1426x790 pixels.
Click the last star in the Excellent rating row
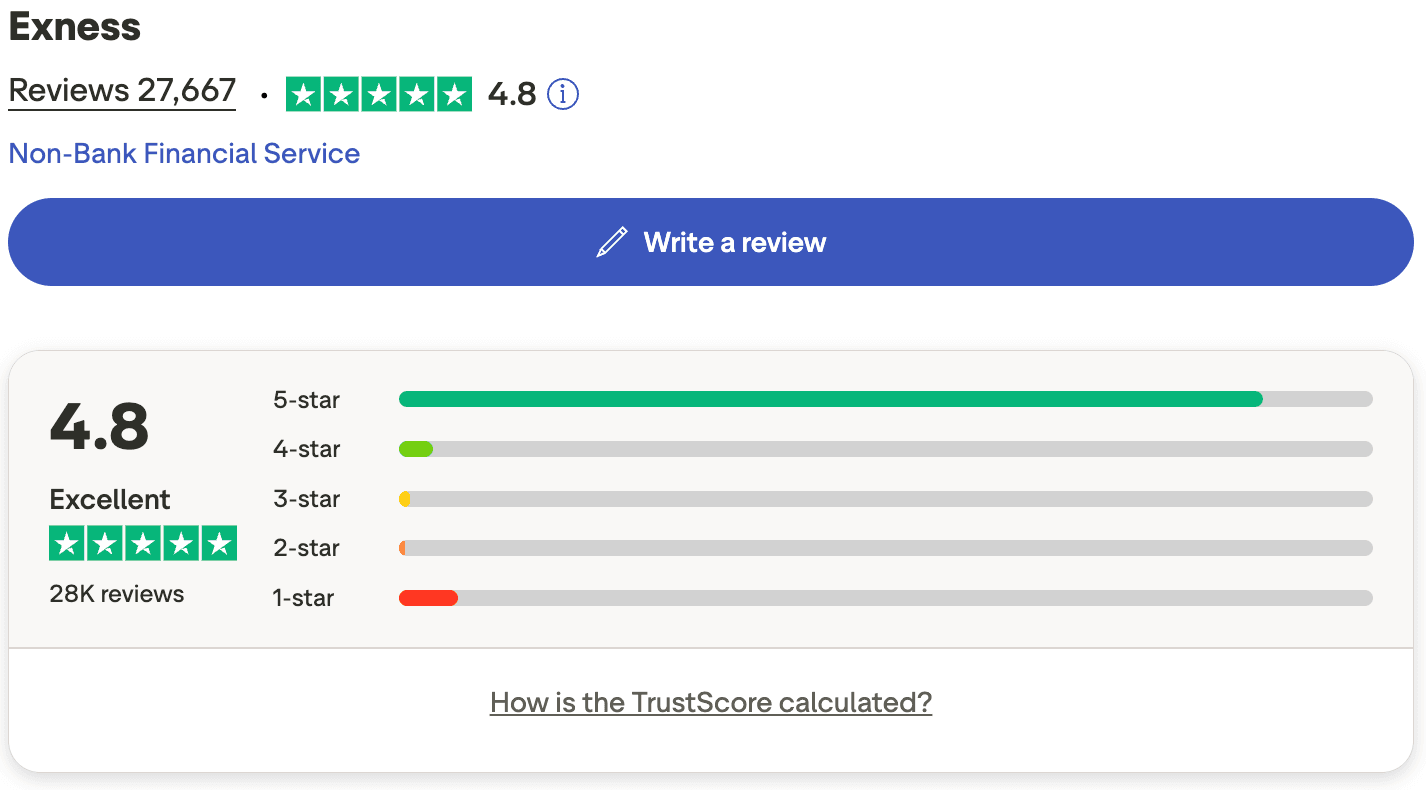pos(219,543)
